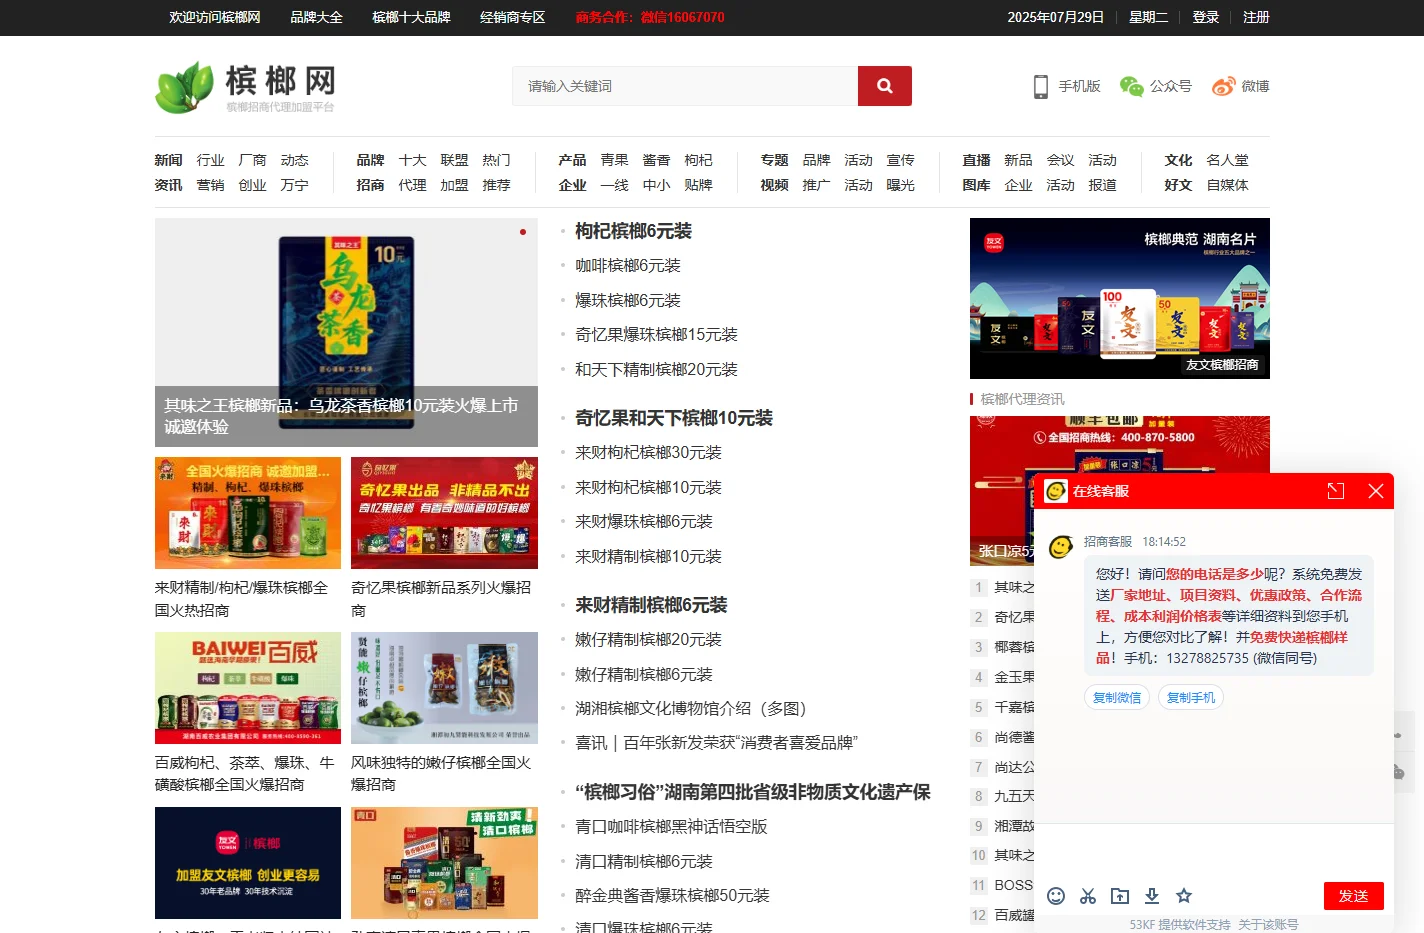Open 曝光 under 视频 navigation
1424x933 pixels.
pos(900,185)
